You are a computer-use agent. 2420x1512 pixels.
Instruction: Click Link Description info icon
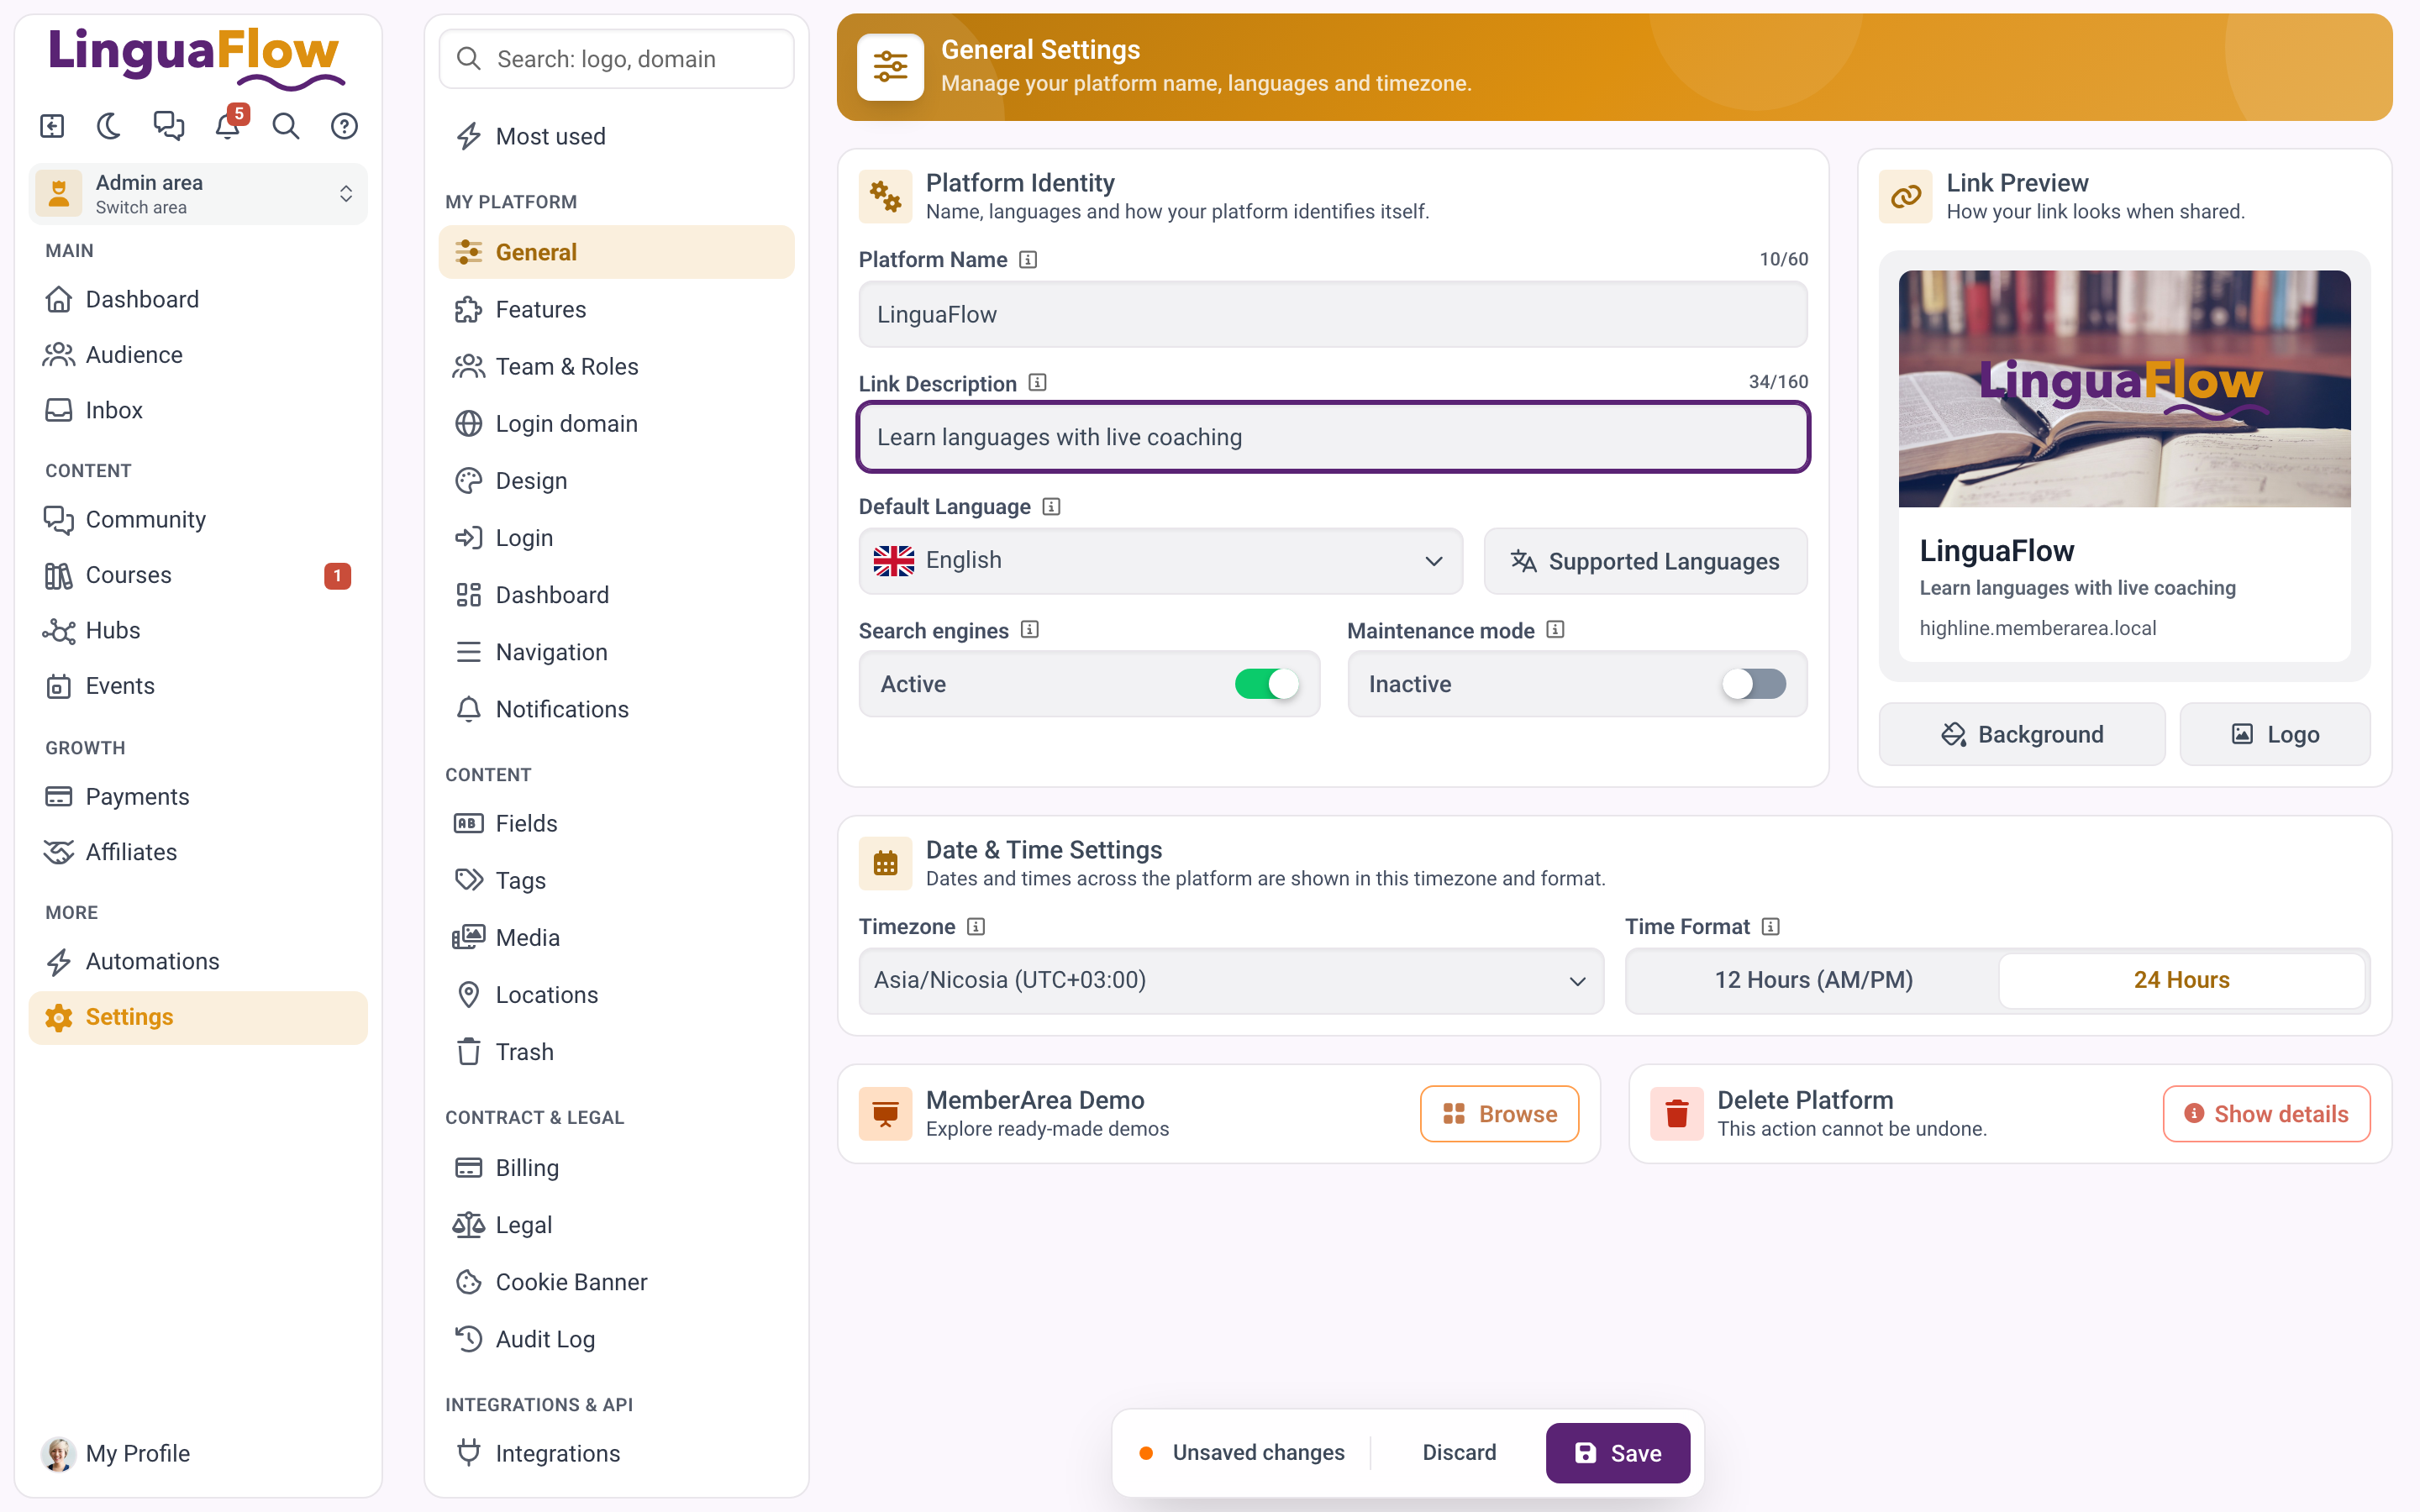tap(1038, 383)
